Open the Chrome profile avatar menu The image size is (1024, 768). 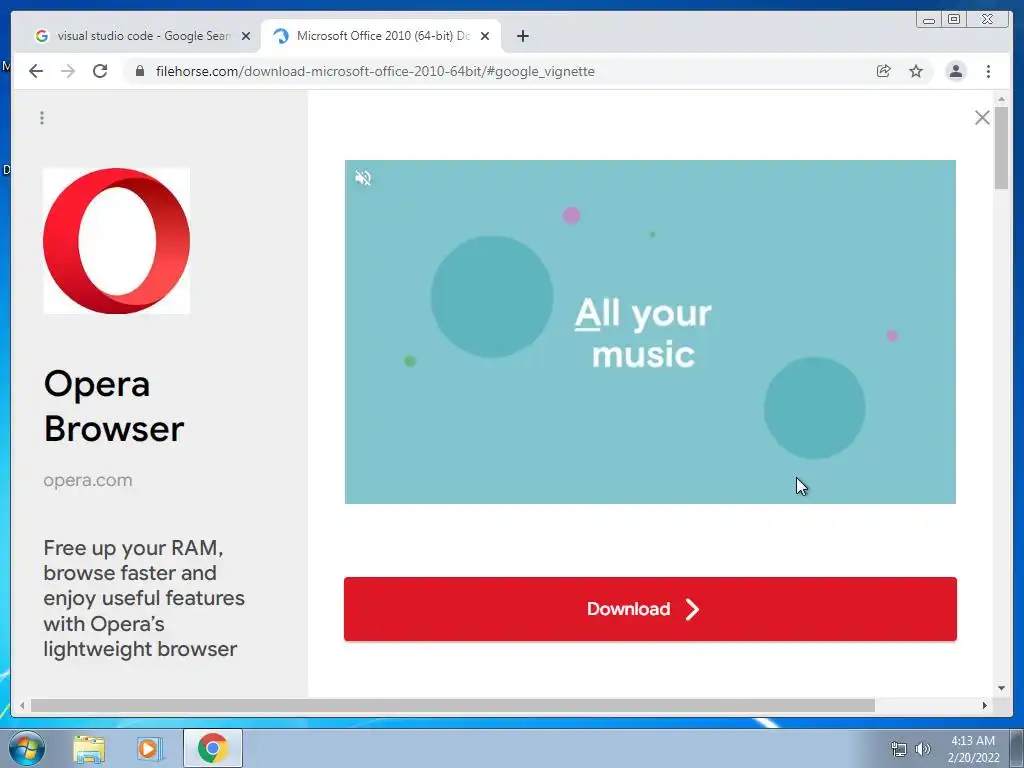tap(955, 71)
